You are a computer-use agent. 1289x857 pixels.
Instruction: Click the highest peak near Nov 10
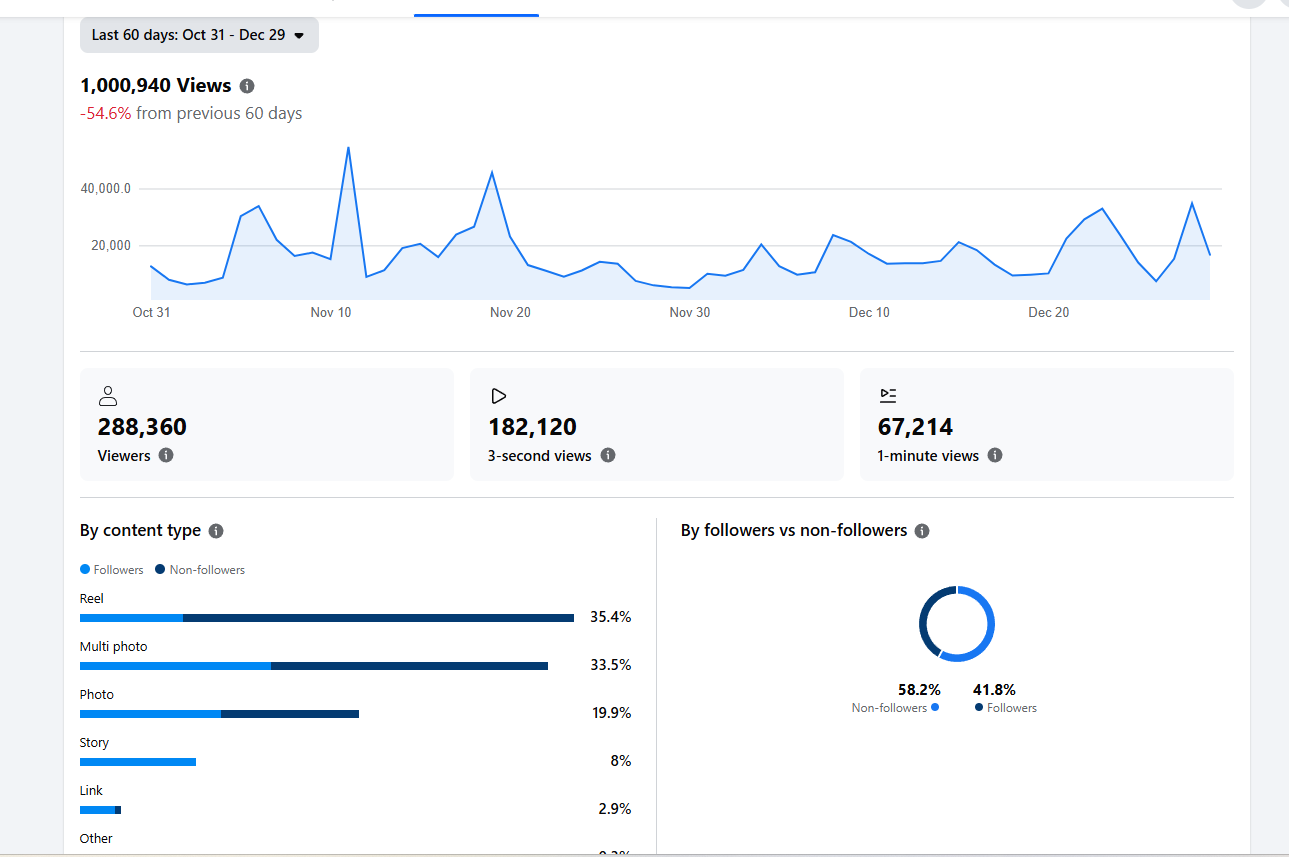348,148
